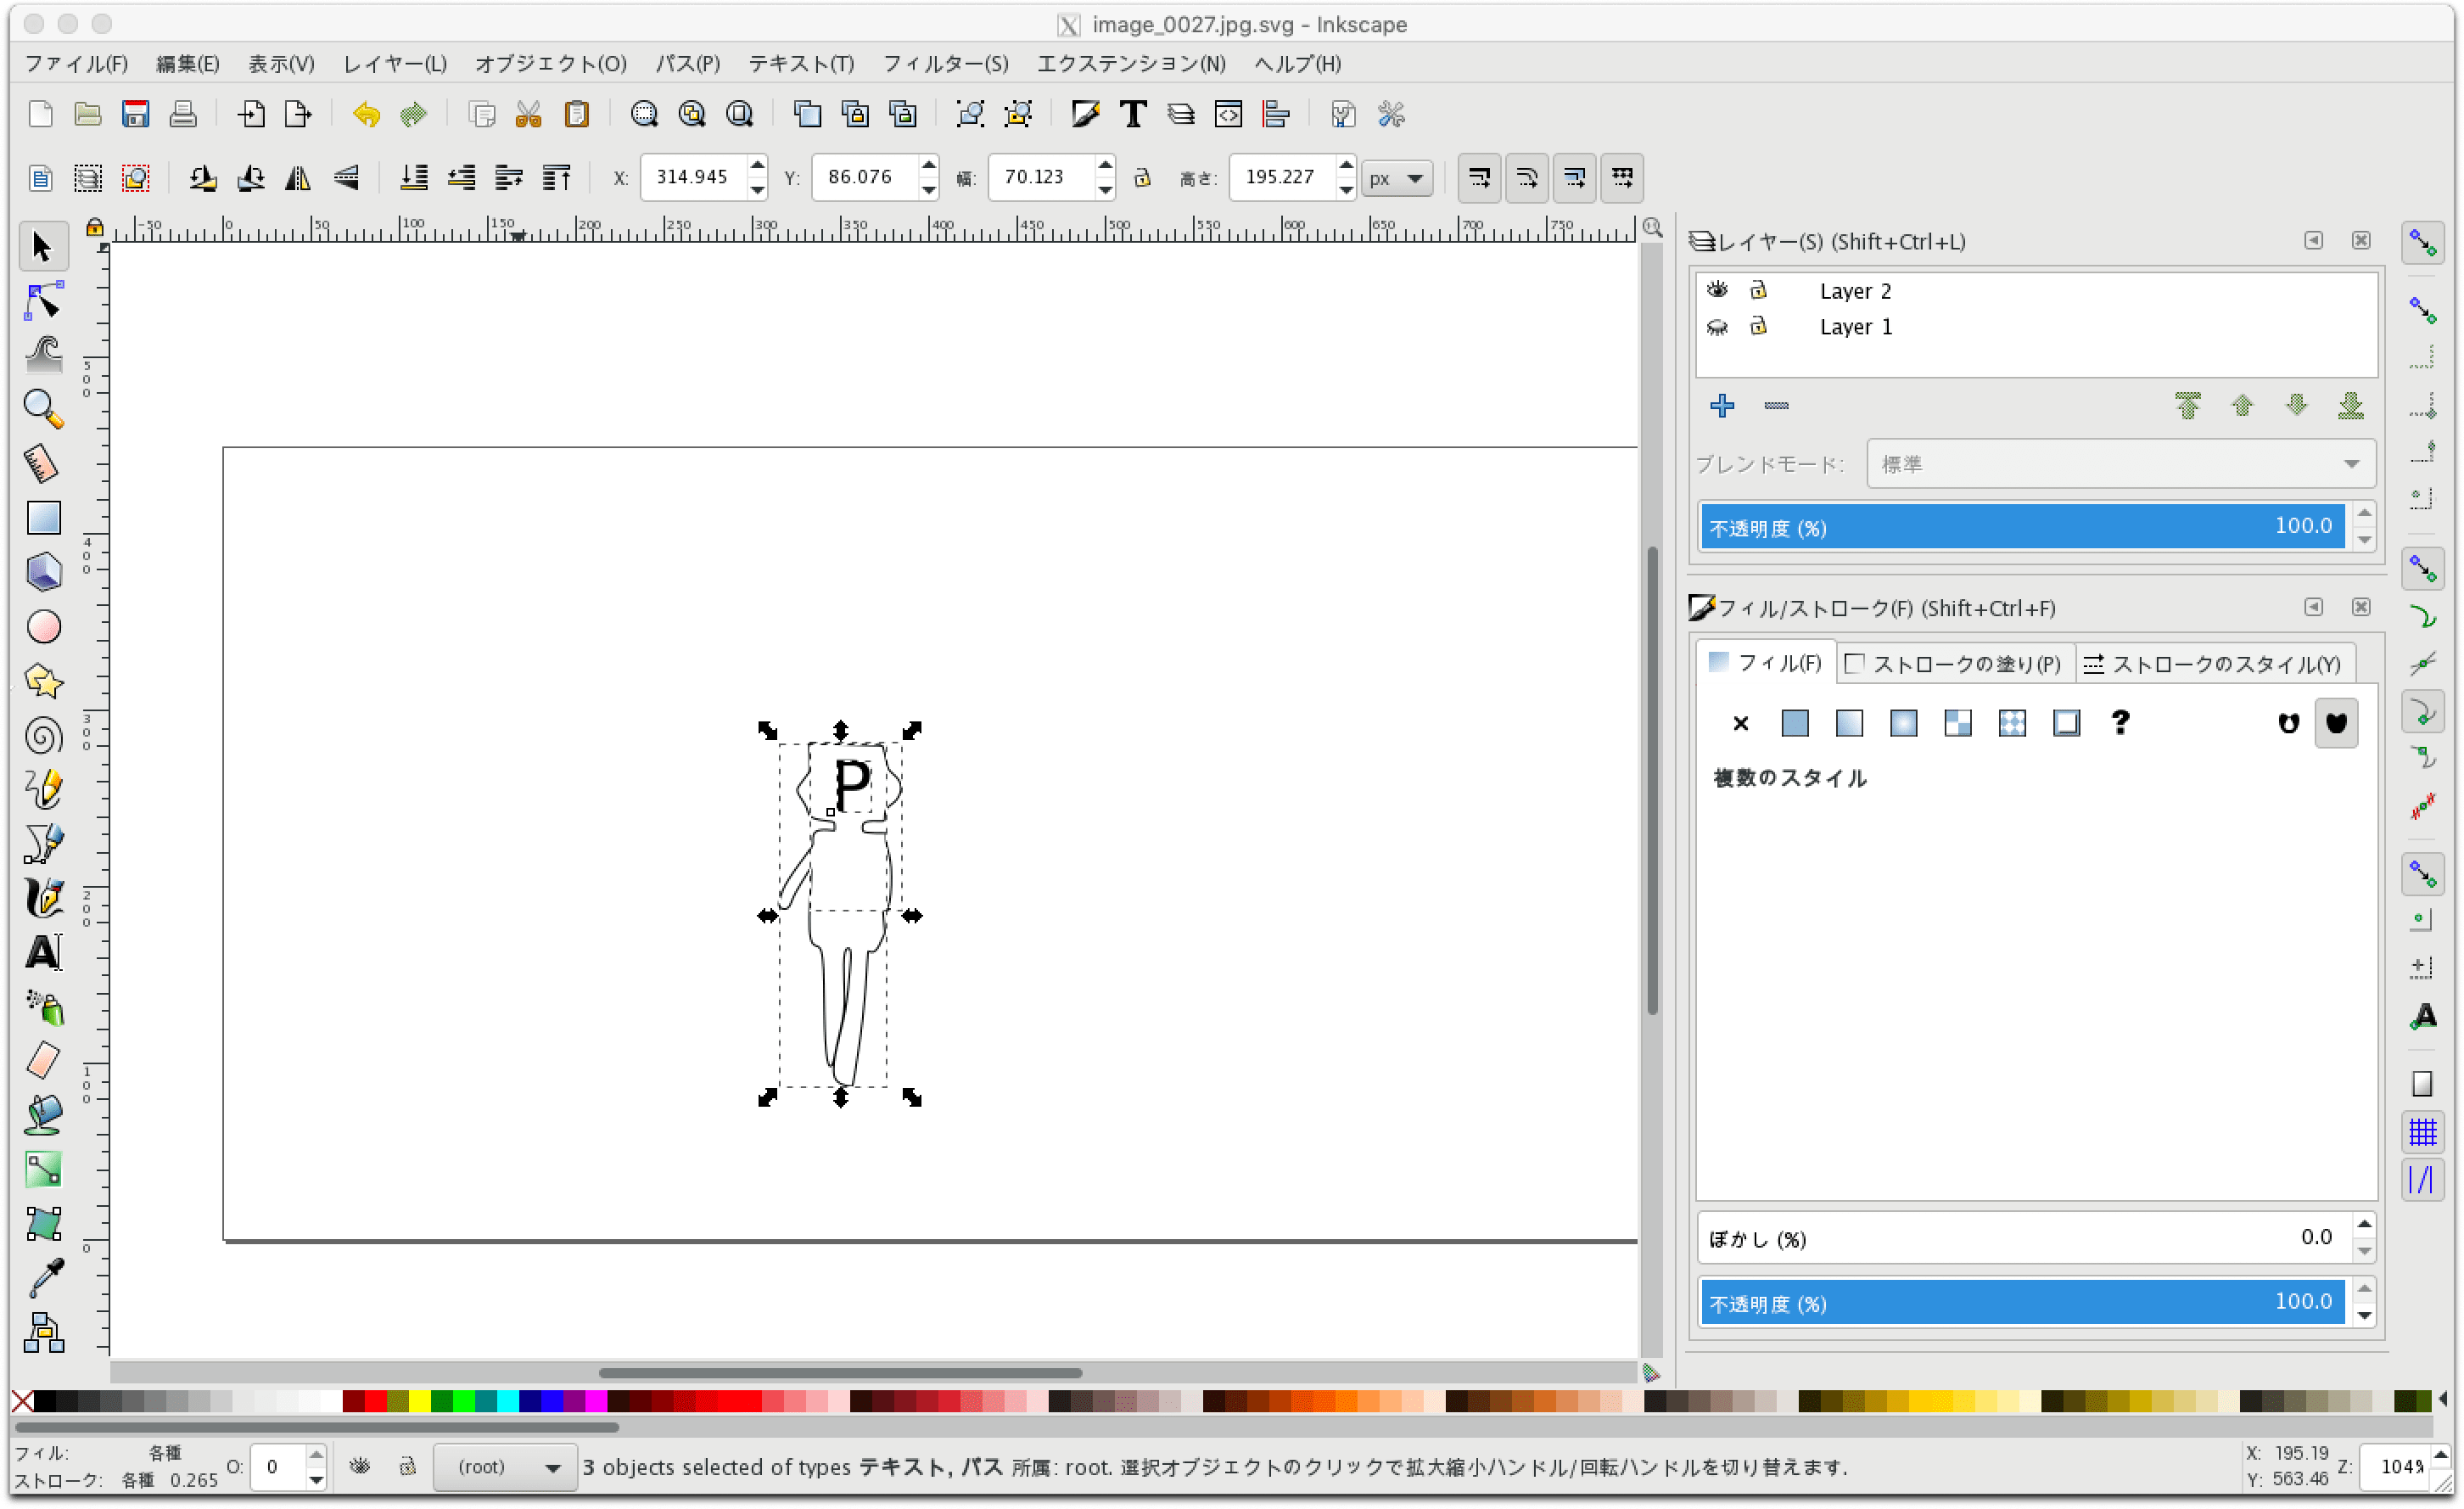
Task: Select the Dropper color picker tool
Action: pyautogui.click(x=43, y=1278)
